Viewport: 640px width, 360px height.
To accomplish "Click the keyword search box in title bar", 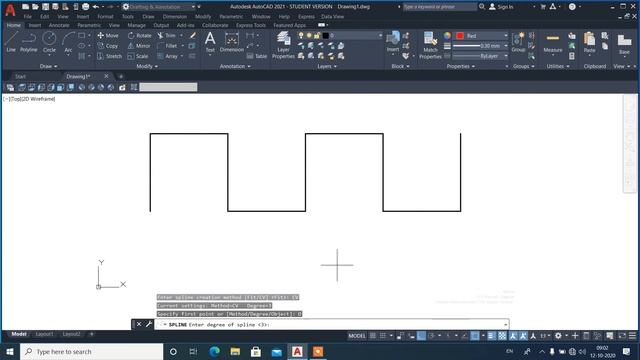I will 439,7.
